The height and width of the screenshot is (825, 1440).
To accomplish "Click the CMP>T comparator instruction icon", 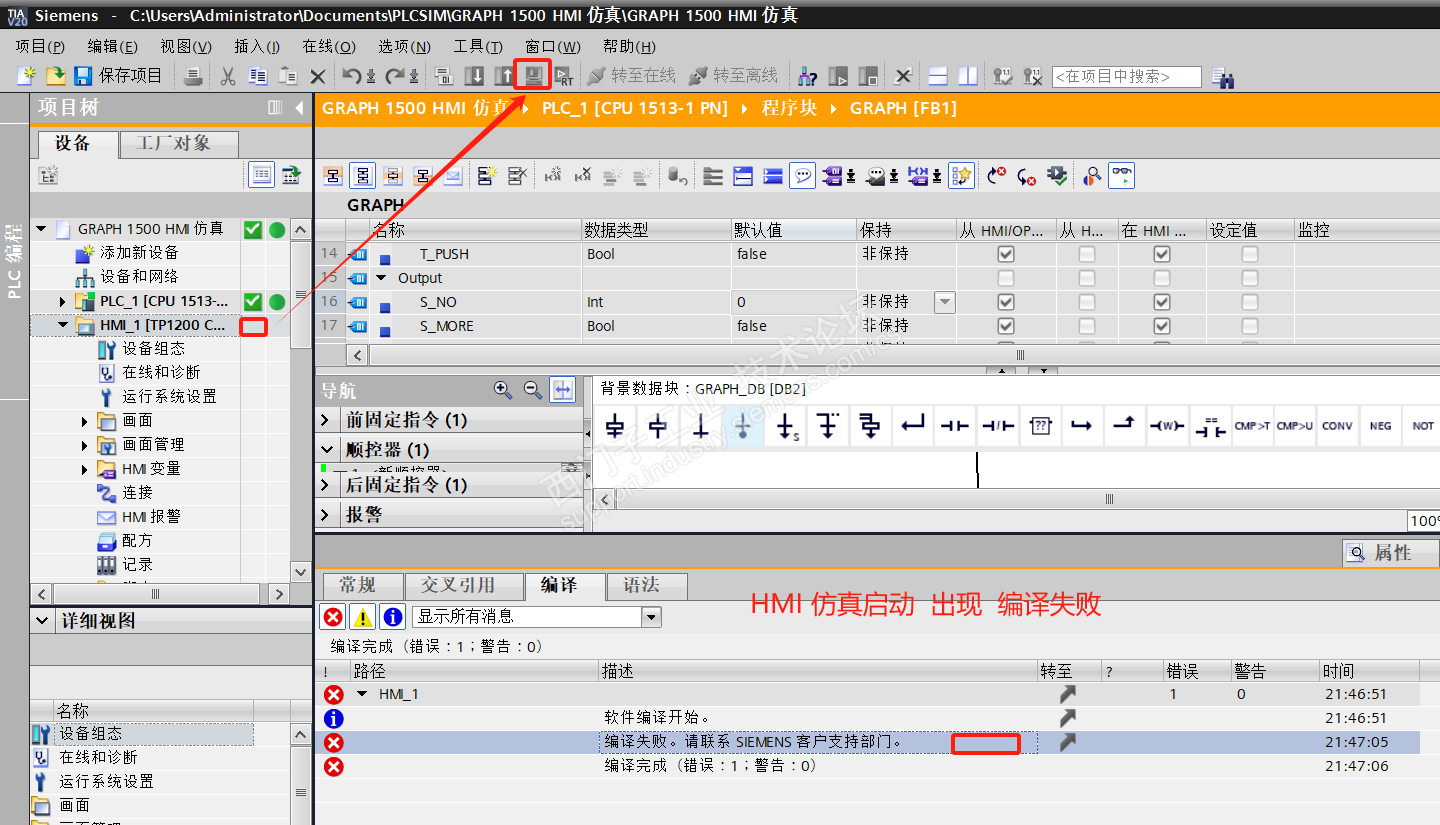I will (x=1252, y=426).
